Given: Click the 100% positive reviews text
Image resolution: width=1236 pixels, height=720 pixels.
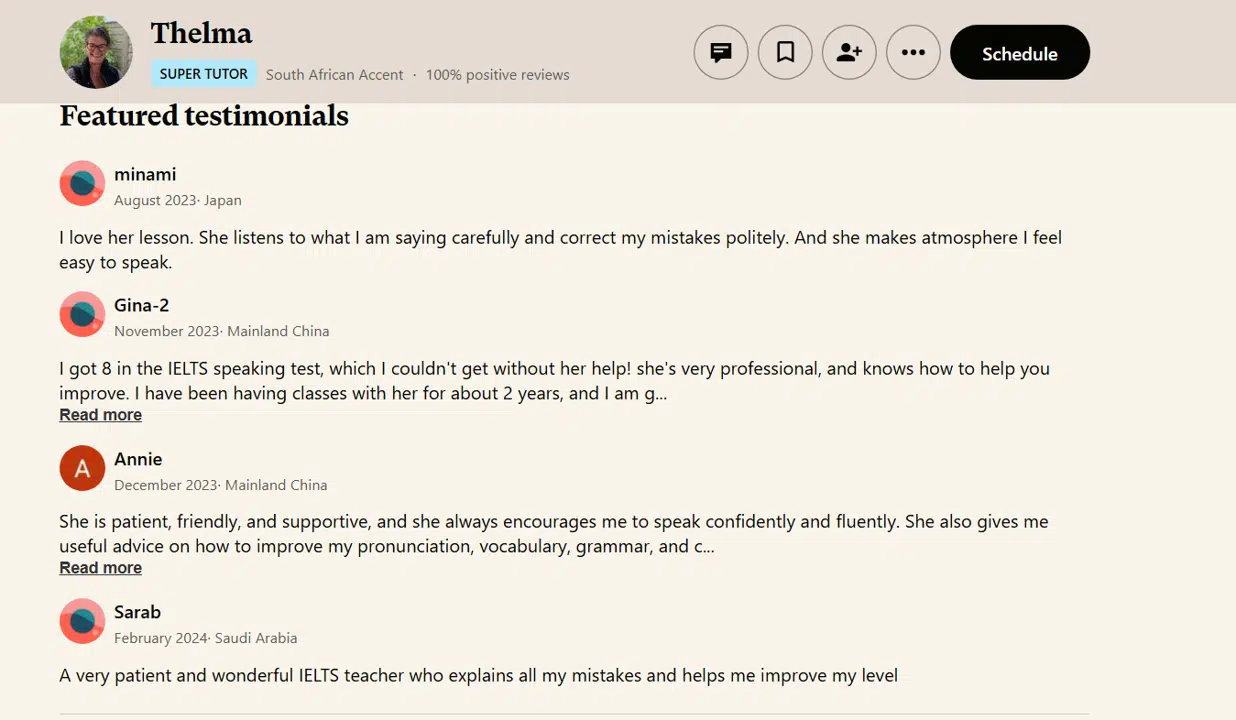Looking at the screenshot, I should 497,75.
